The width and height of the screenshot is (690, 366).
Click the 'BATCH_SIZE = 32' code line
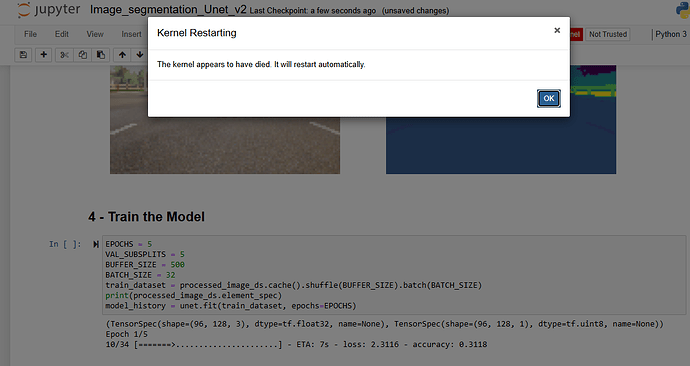(x=140, y=275)
